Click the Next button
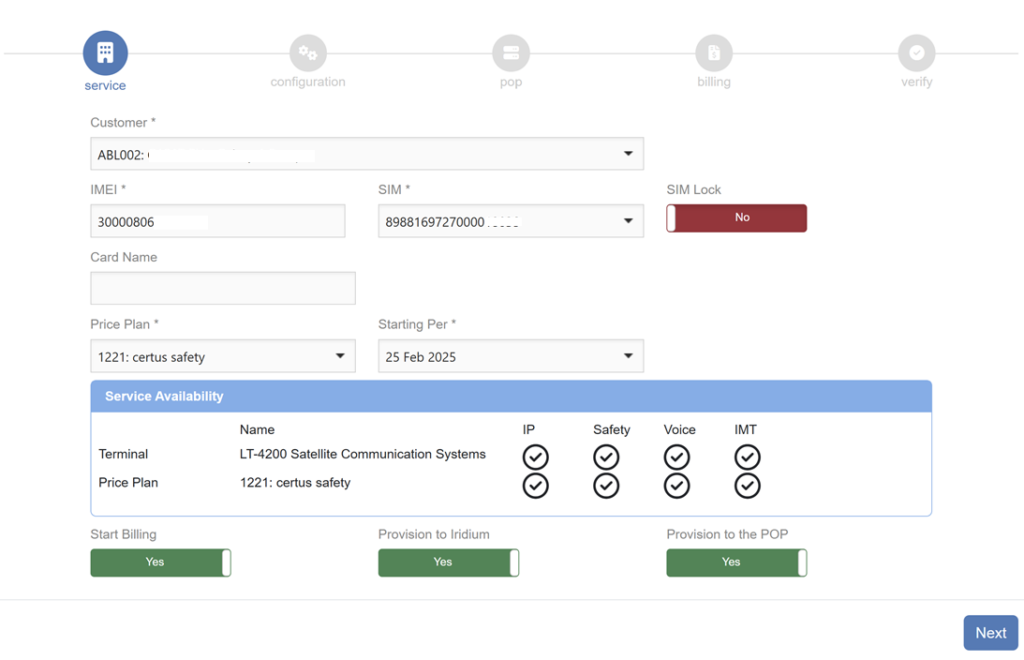 [x=990, y=633]
